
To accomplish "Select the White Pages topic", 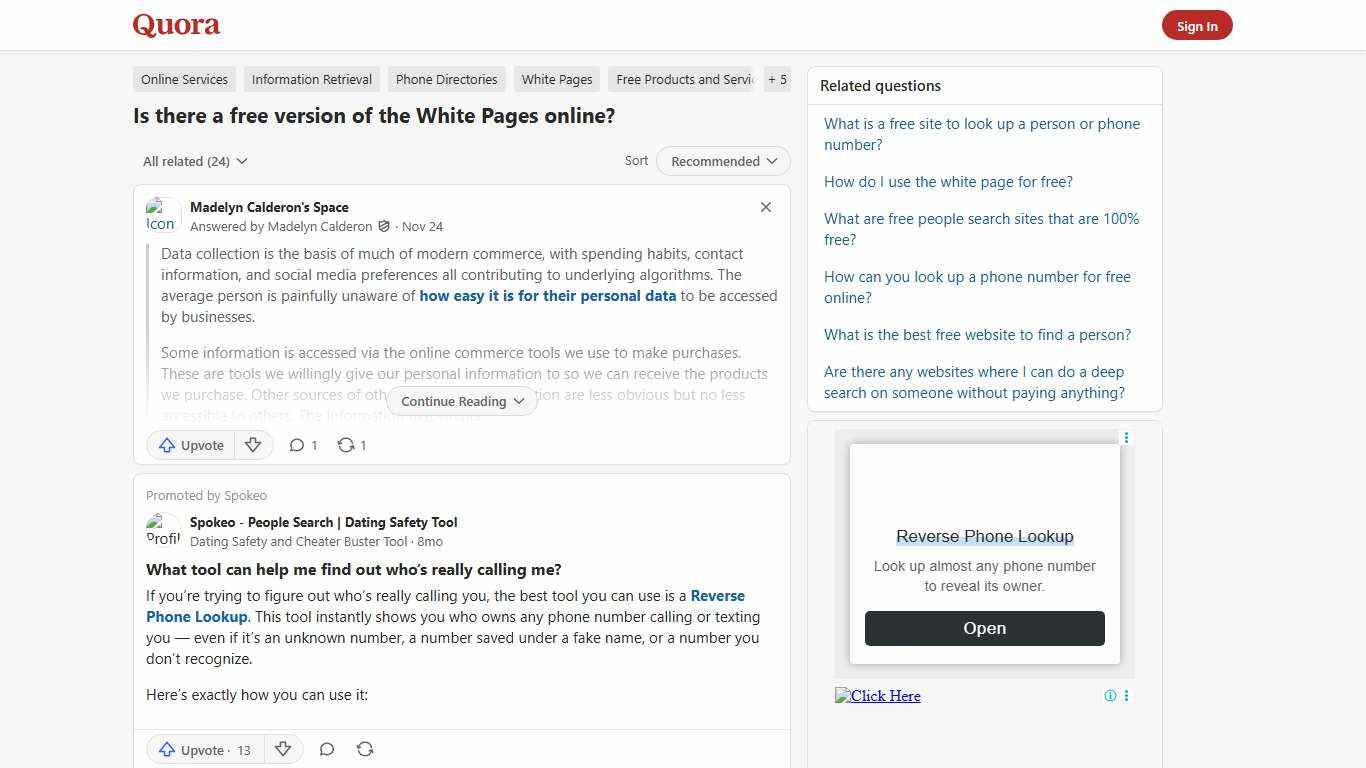I will pyautogui.click(x=556, y=79).
